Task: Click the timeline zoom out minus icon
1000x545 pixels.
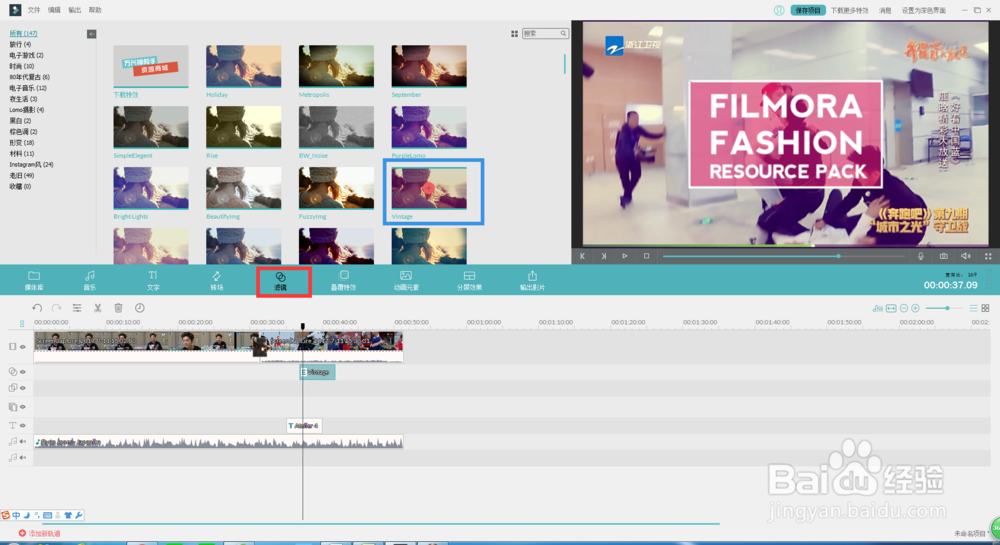Action: (x=904, y=309)
